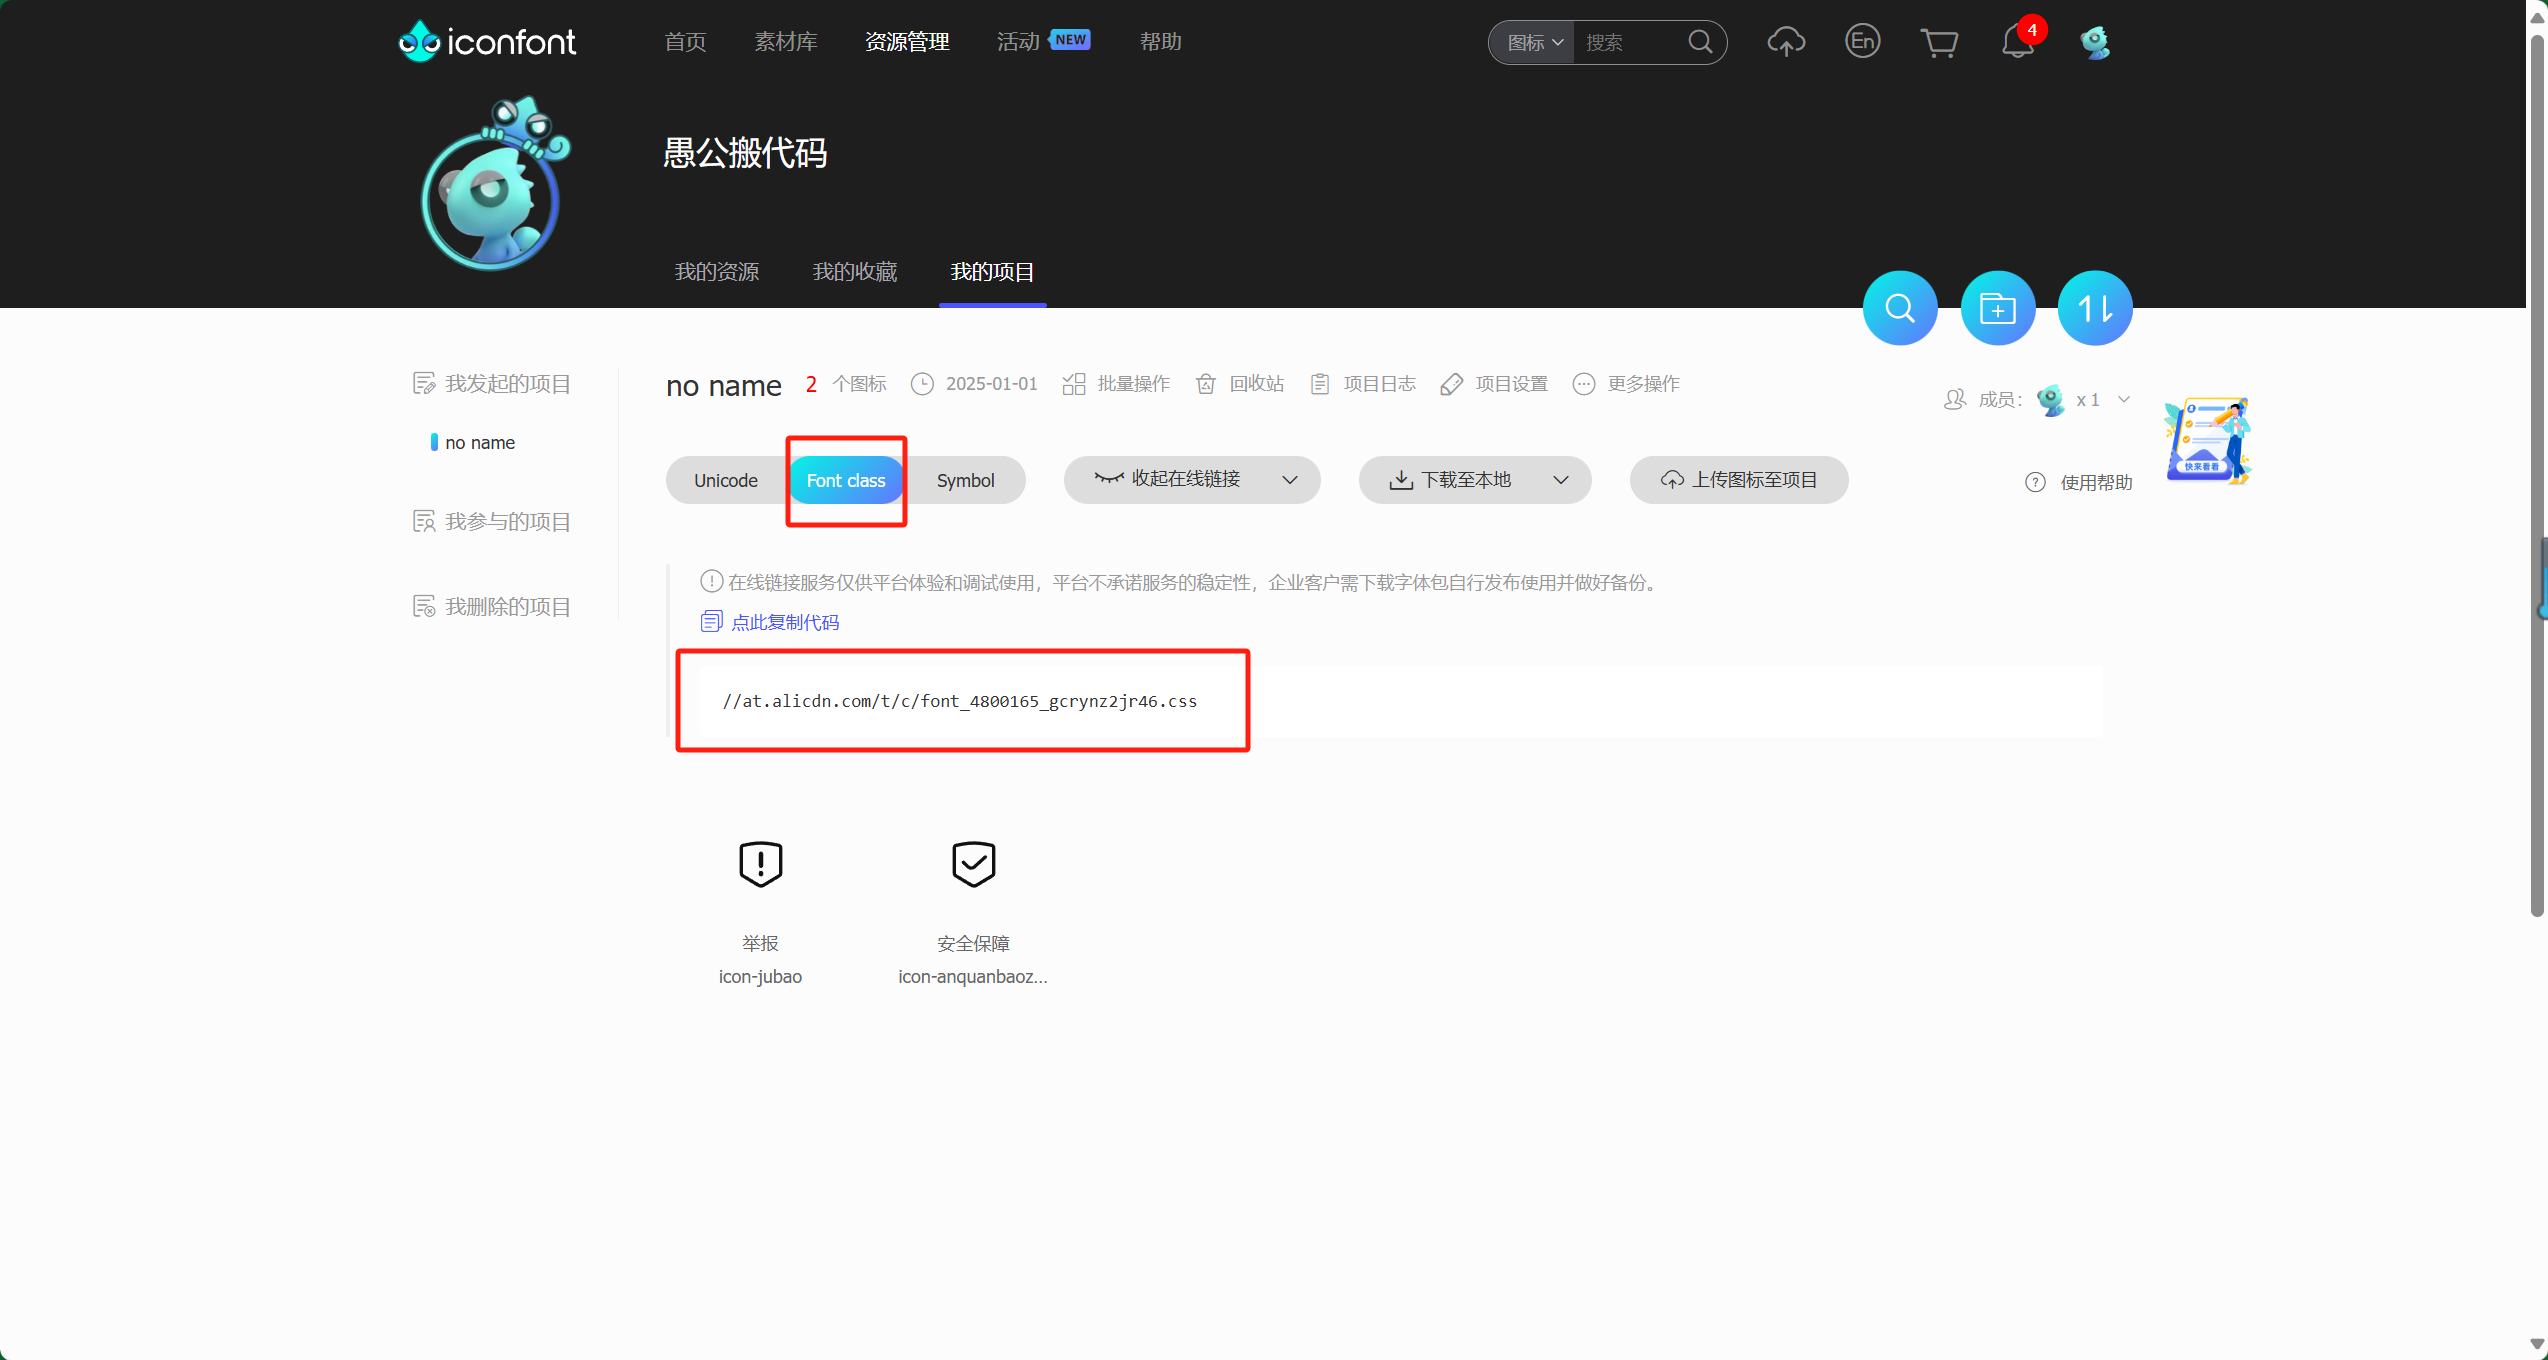Collapse 收起在线链接 via its chevron
Screen dimensions: 2548x1360
1289,479
